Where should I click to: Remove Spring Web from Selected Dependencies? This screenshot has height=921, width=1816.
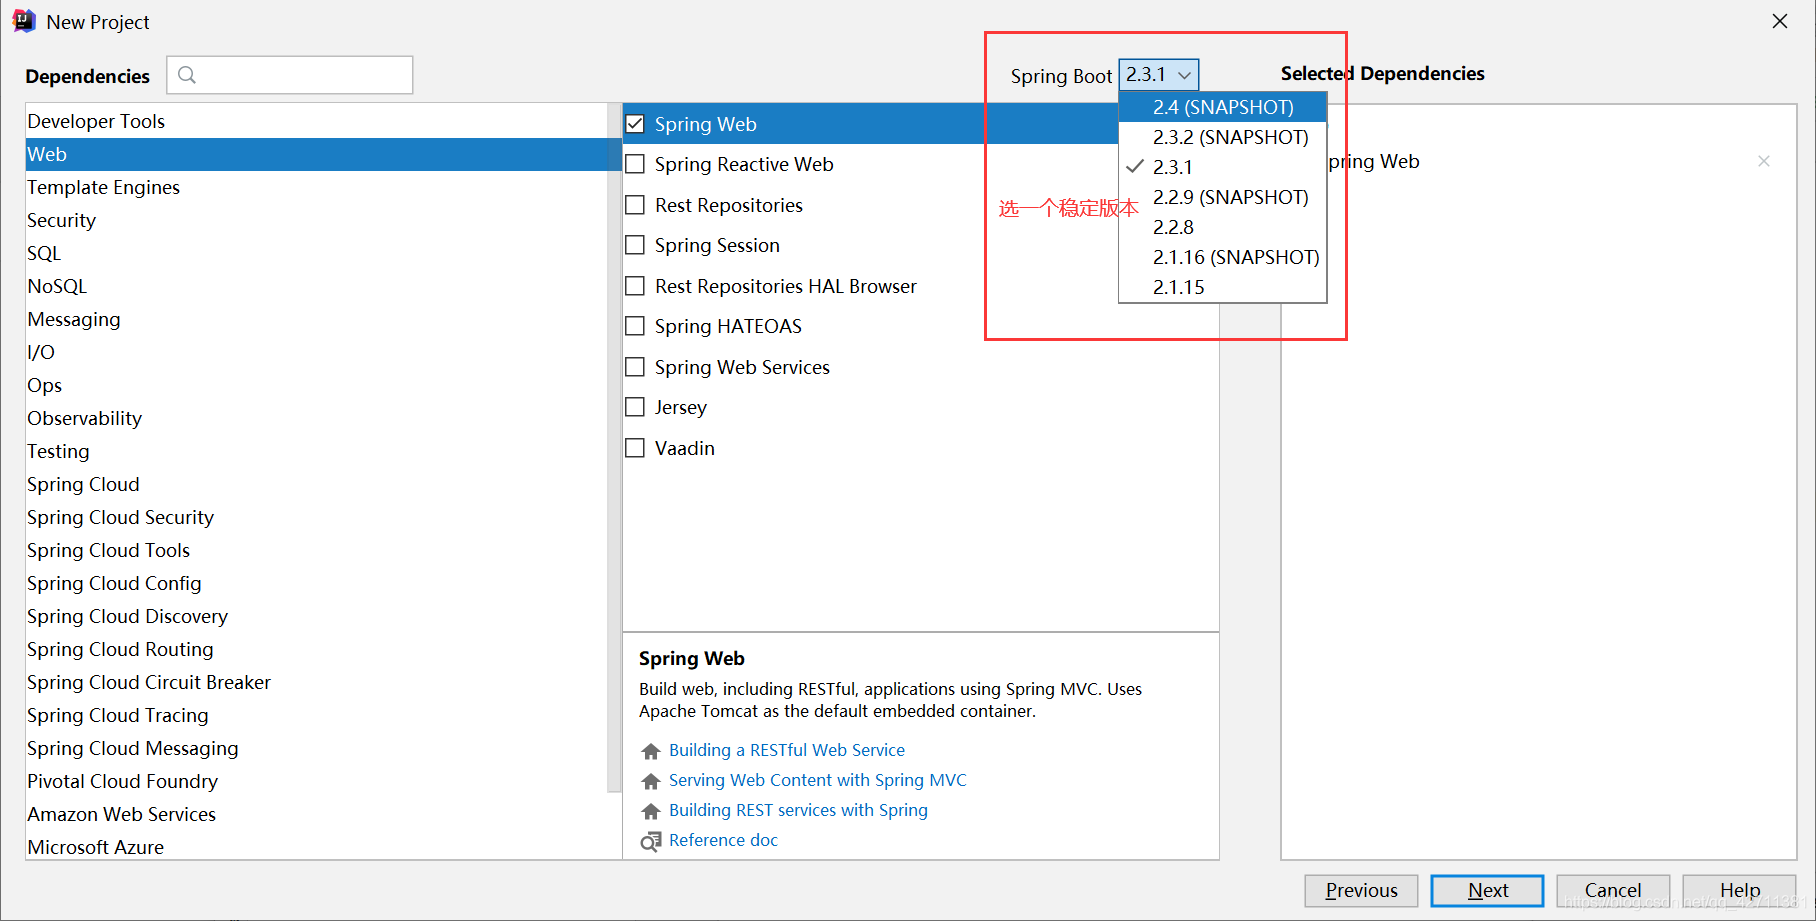coord(1764,161)
